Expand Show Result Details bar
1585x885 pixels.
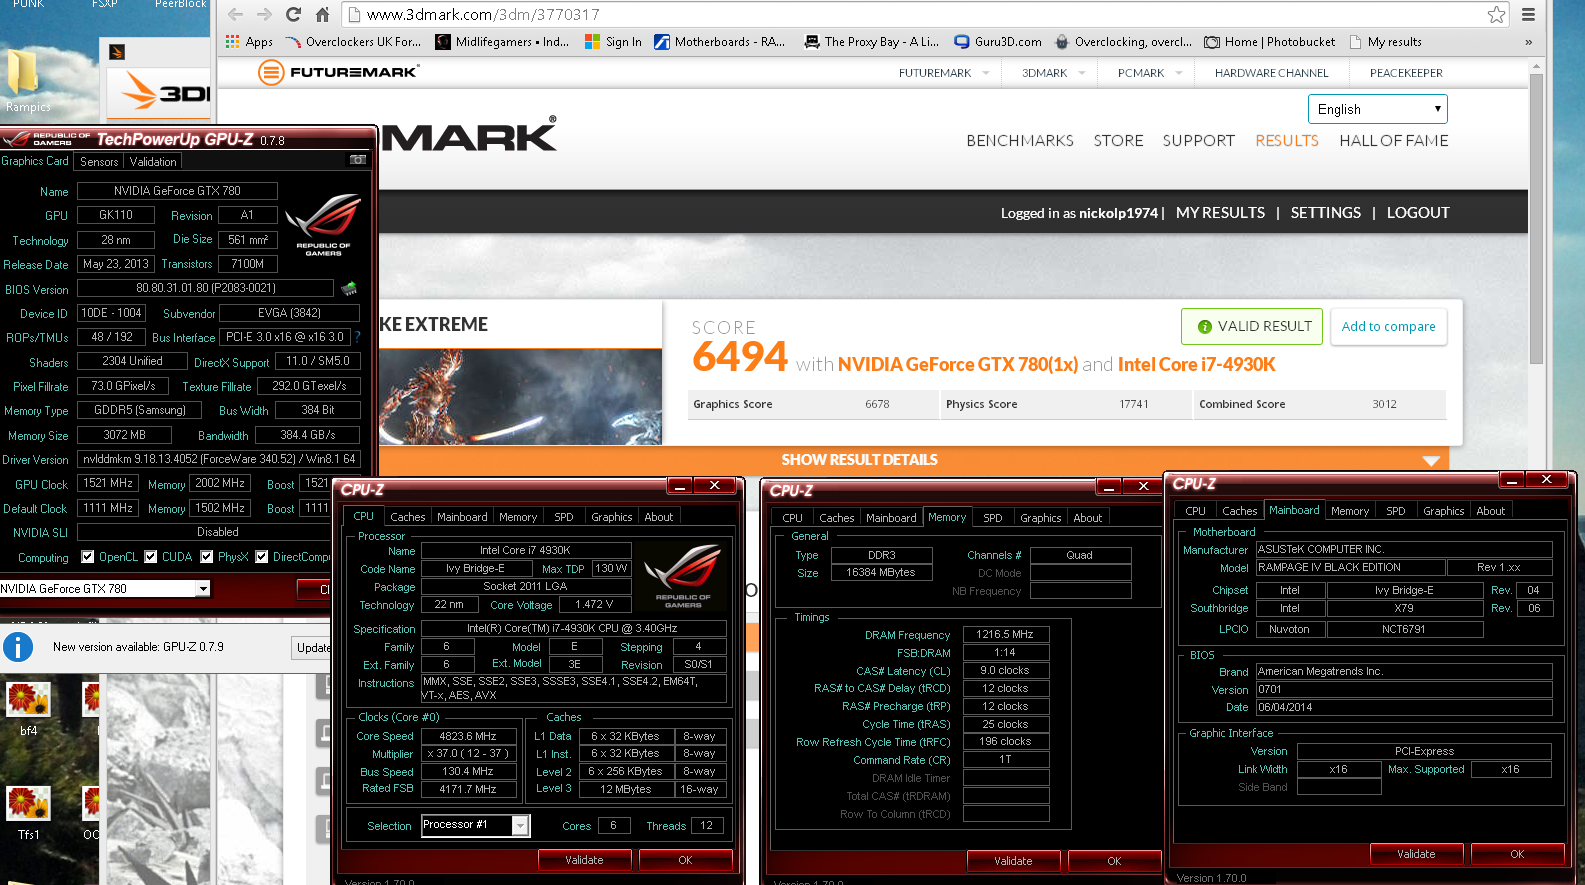860,460
